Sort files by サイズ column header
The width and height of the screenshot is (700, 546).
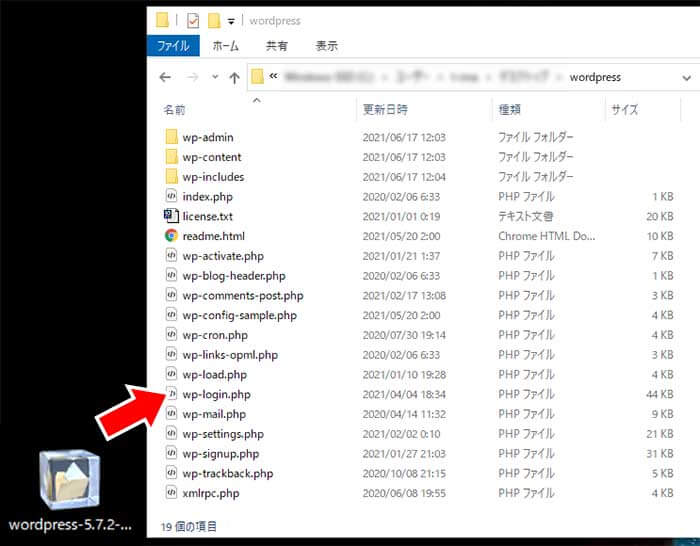pyautogui.click(x=624, y=110)
